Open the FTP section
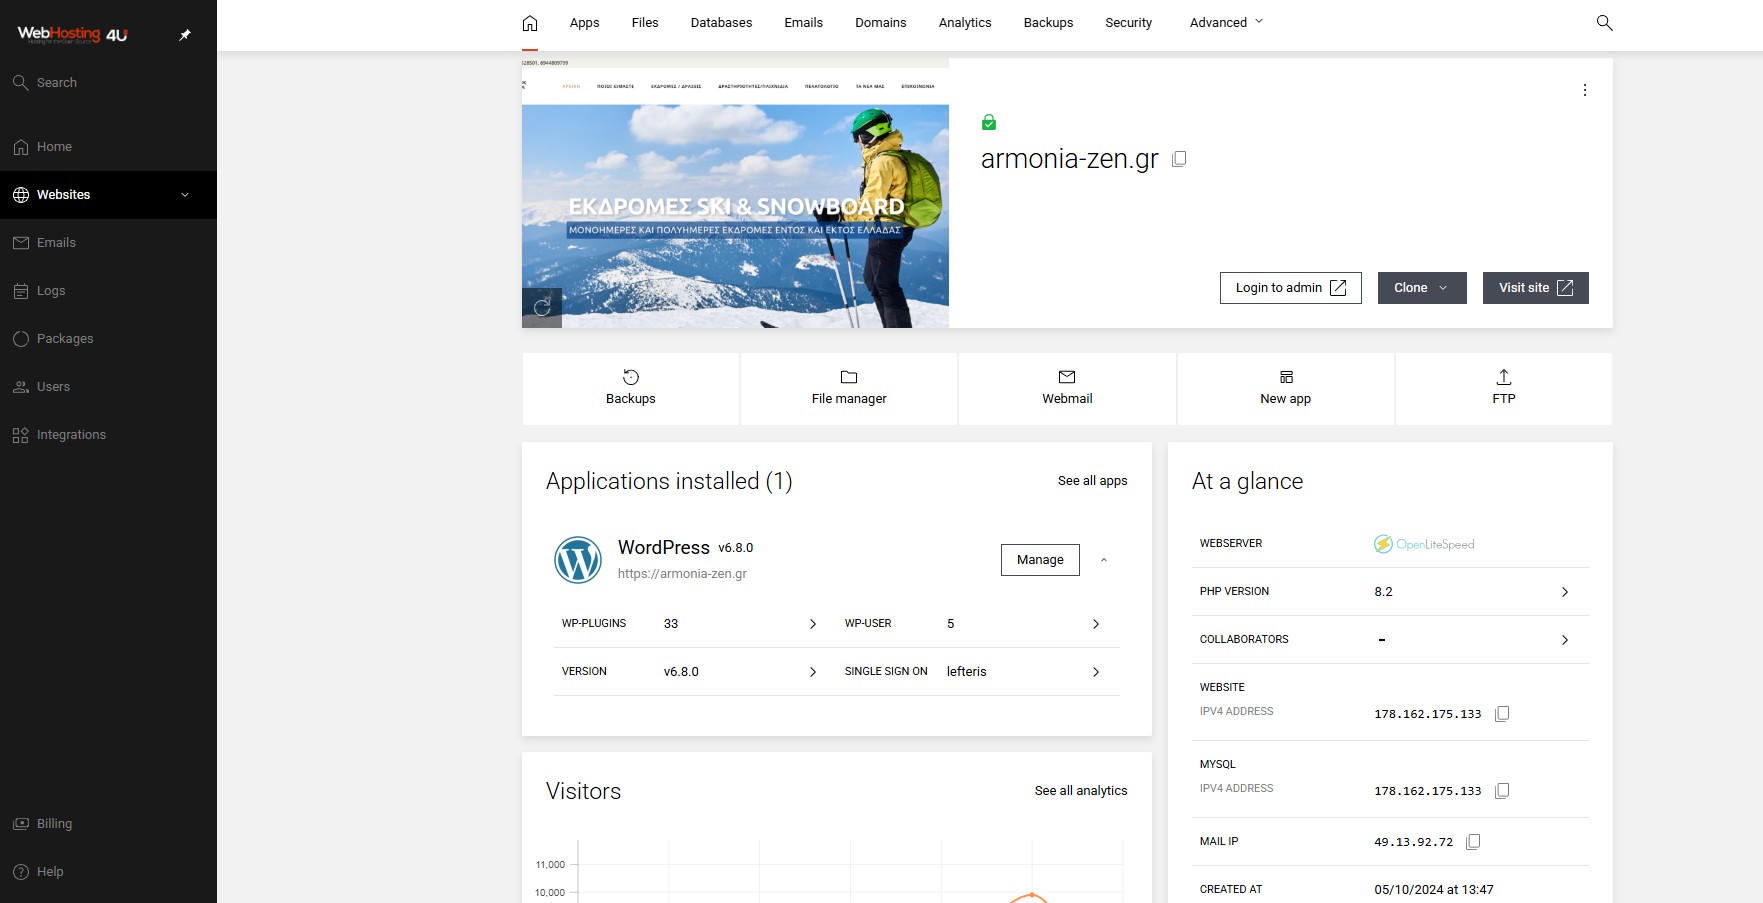Viewport: 1763px width, 903px height. pos(1504,388)
